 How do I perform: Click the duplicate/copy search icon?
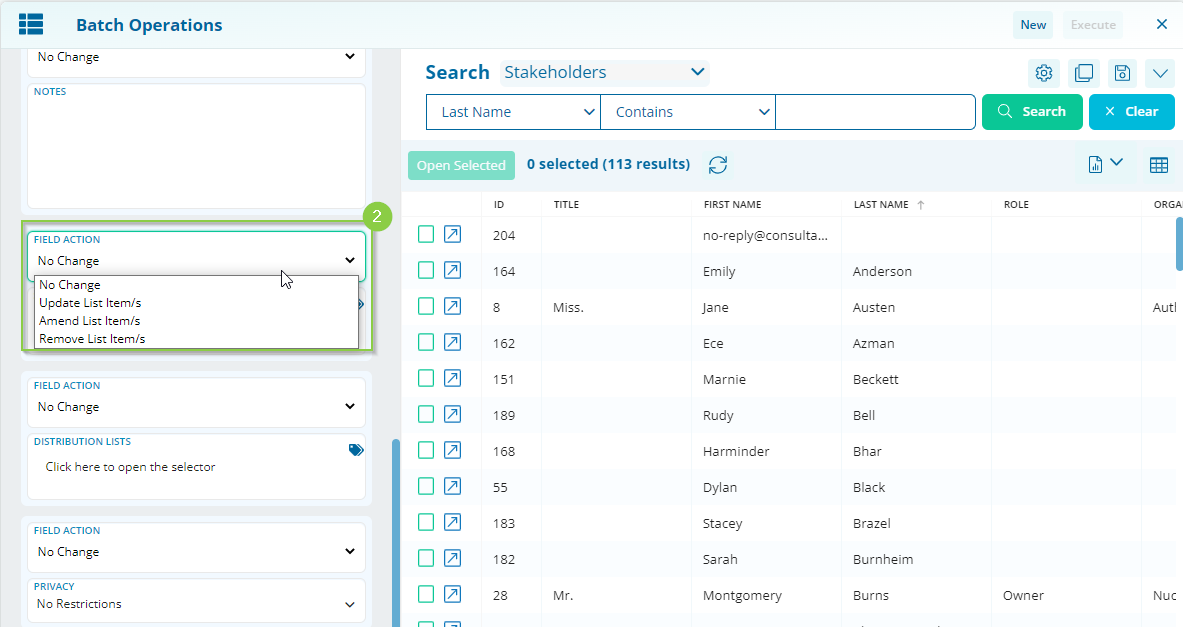point(1083,72)
